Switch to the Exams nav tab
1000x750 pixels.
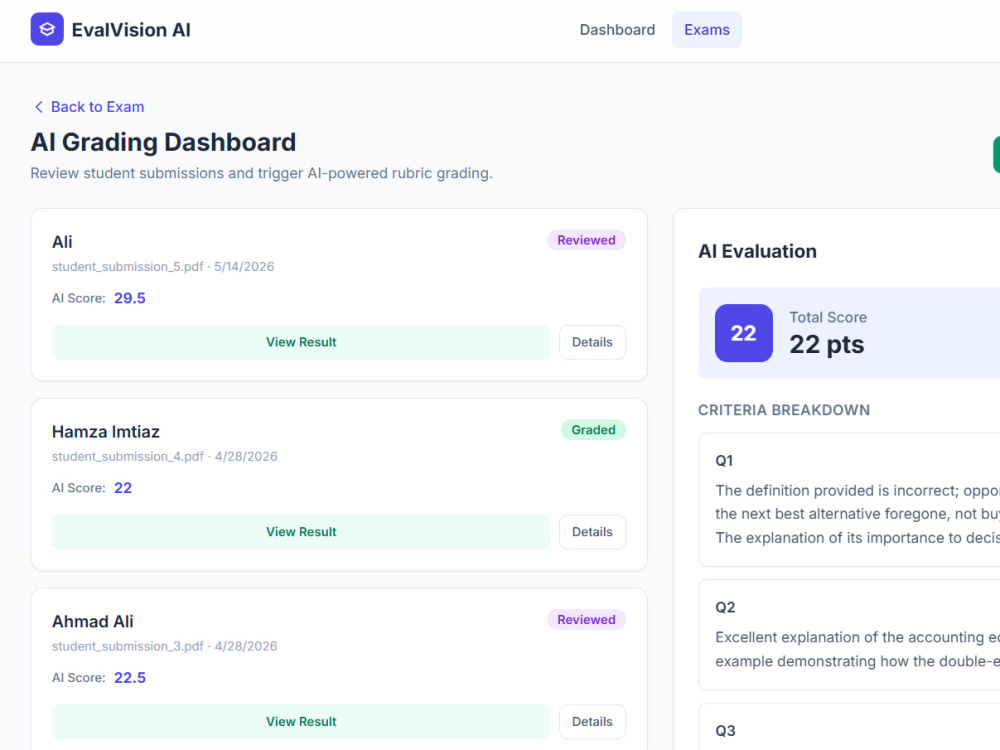tap(707, 30)
